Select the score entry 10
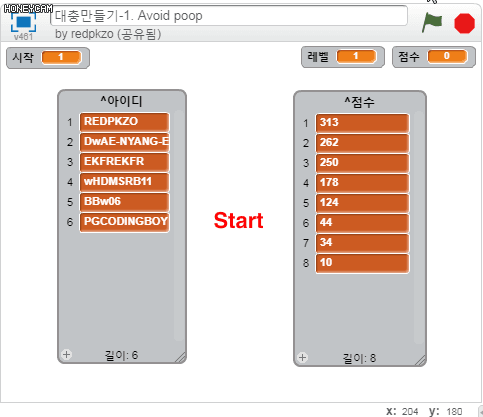 point(362,263)
